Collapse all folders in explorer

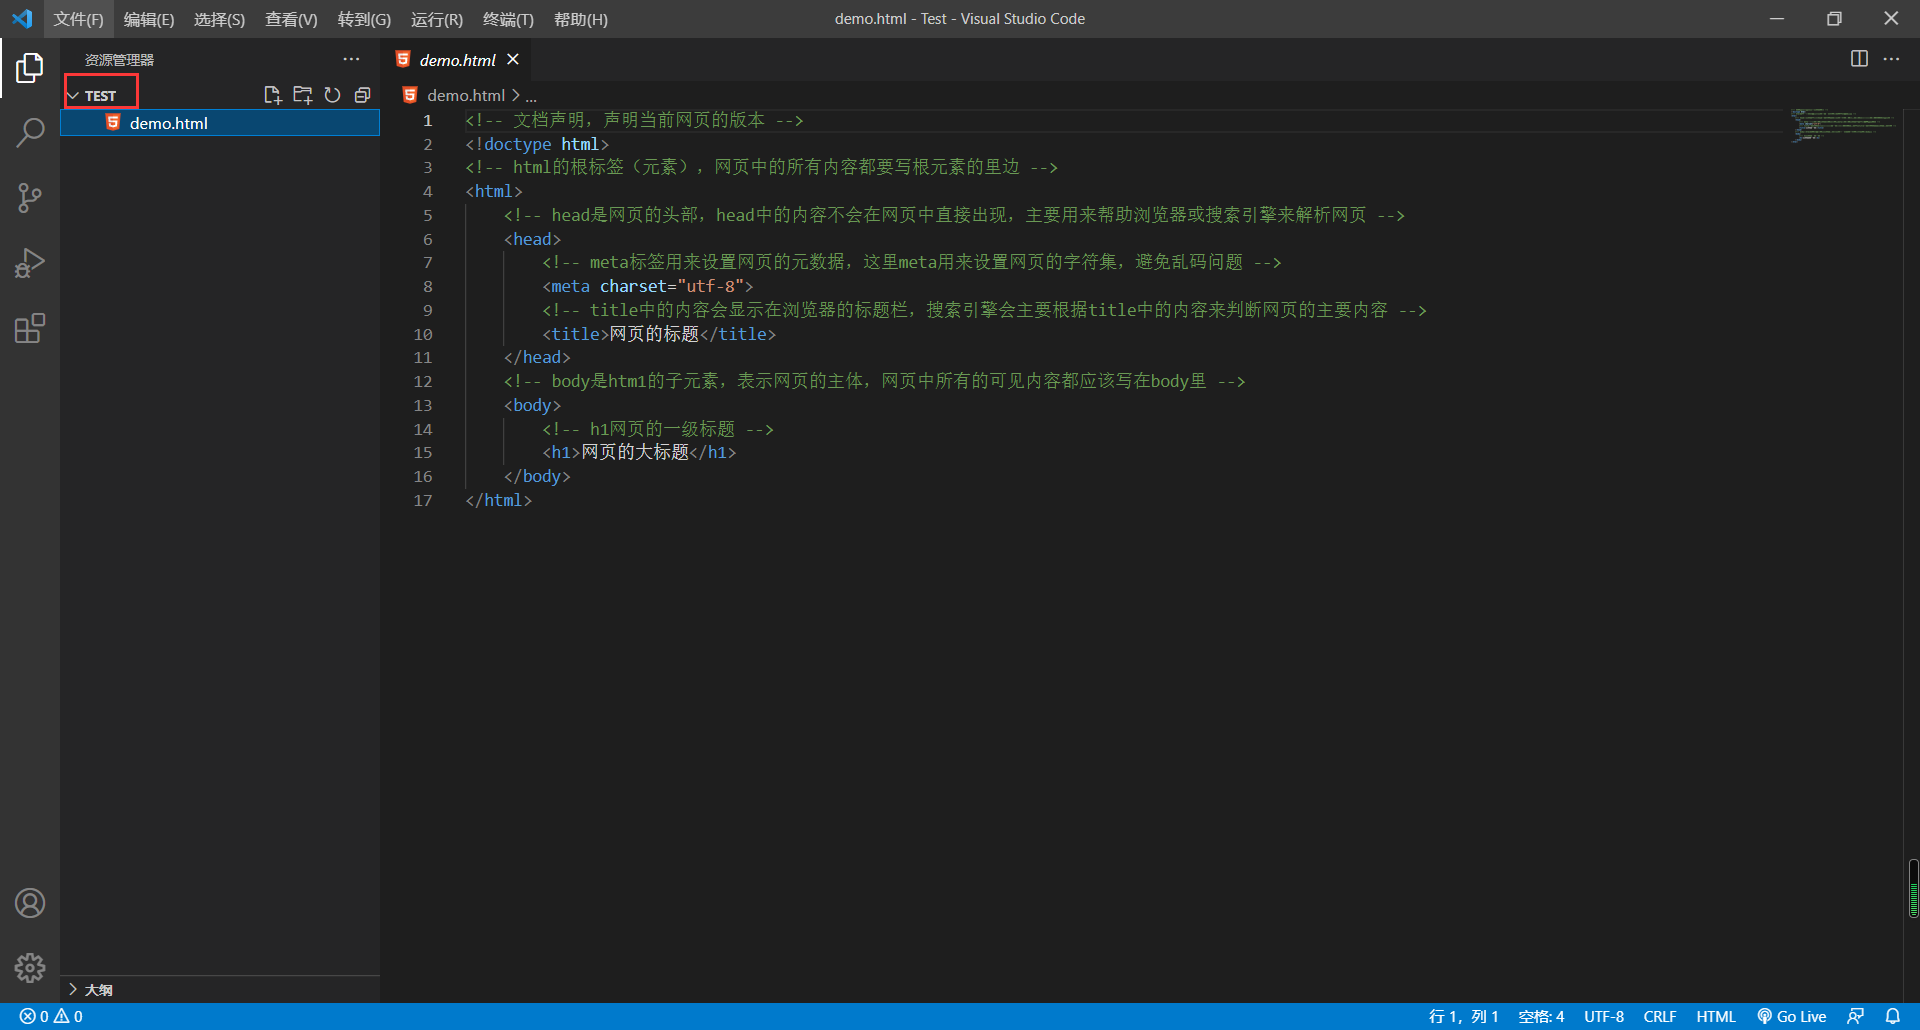(x=362, y=95)
